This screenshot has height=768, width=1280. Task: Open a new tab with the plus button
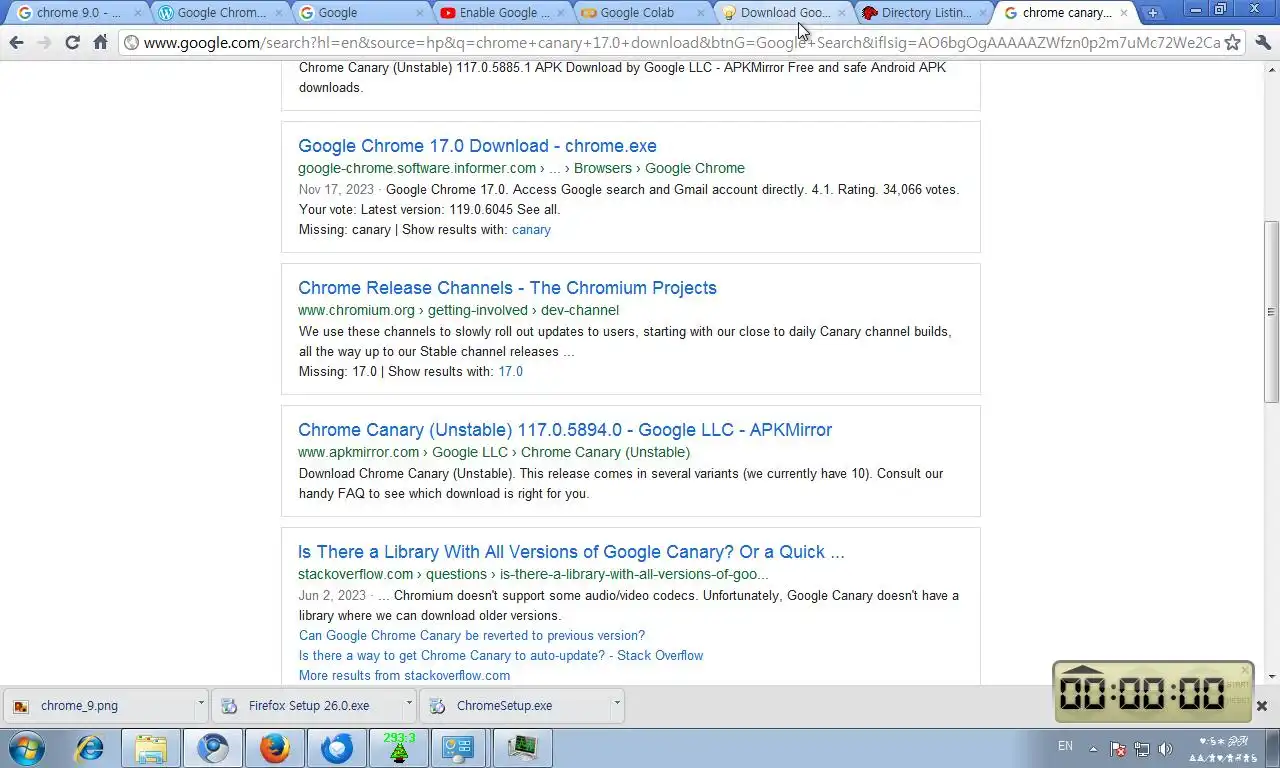point(1153,13)
